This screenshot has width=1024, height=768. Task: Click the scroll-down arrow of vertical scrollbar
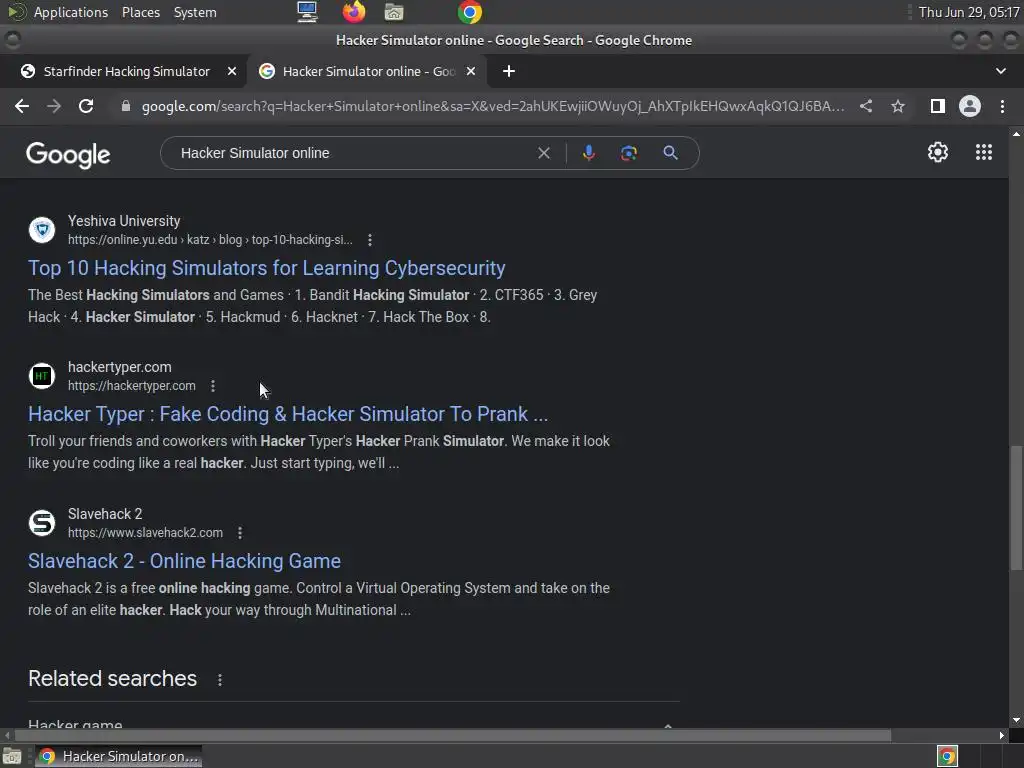click(x=1016, y=720)
